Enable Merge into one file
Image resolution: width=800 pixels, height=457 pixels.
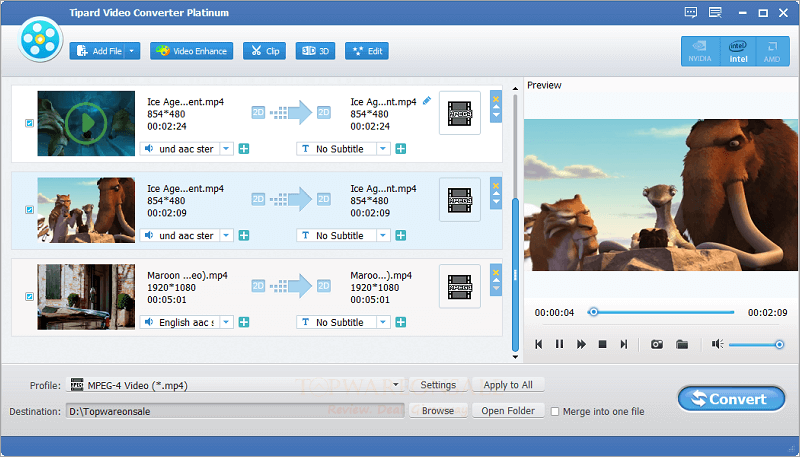point(555,411)
